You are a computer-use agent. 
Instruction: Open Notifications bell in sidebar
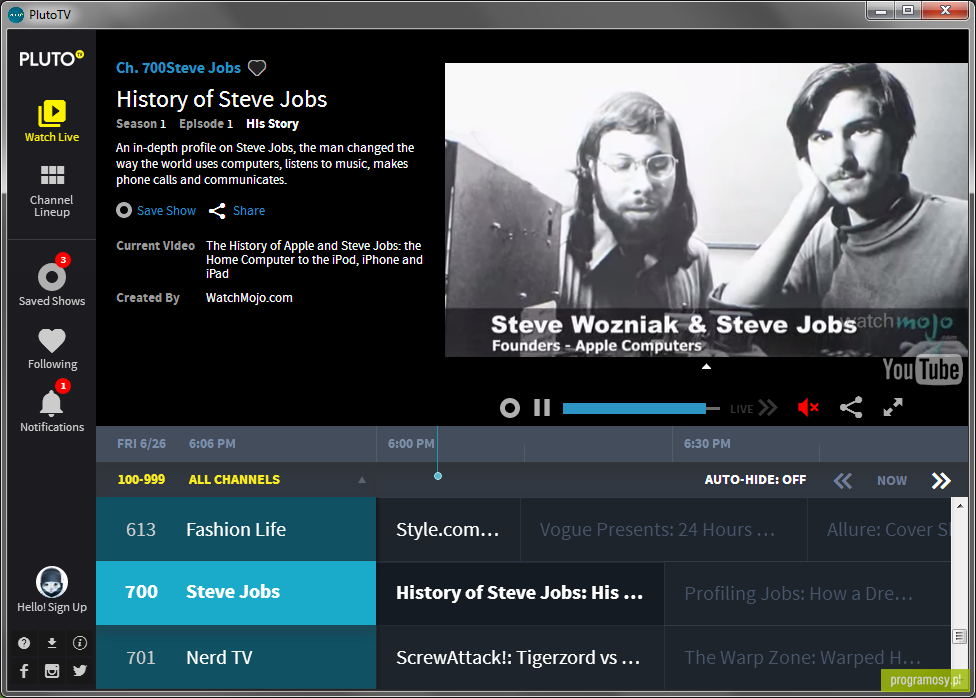(52, 407)
